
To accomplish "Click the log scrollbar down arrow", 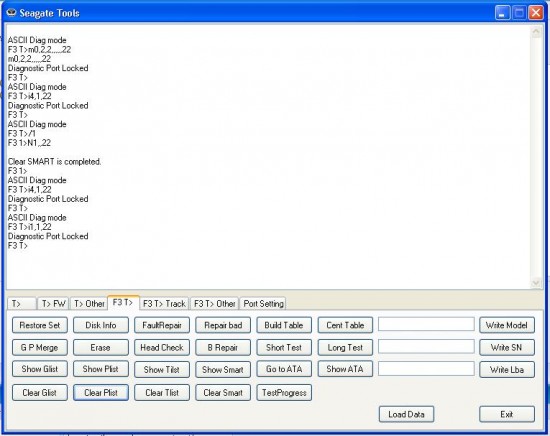I will coord(536,283).
